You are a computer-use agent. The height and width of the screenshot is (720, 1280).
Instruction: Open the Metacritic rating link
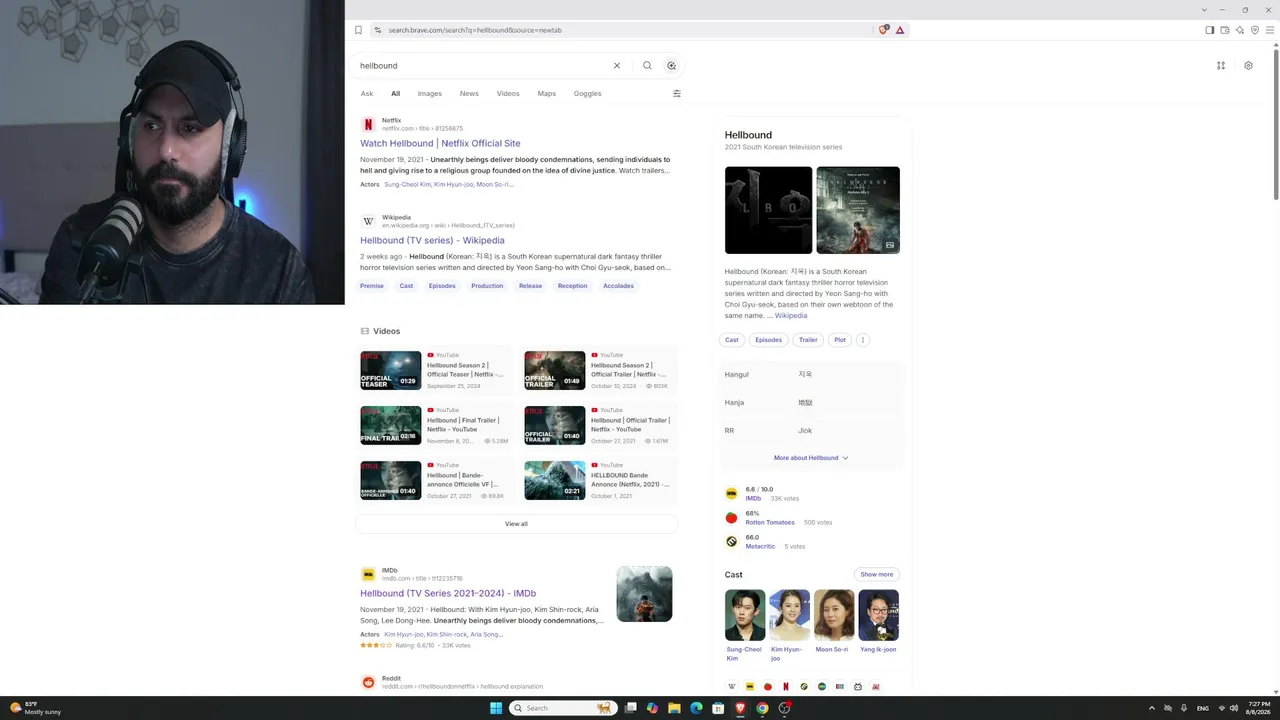[760, 547]
